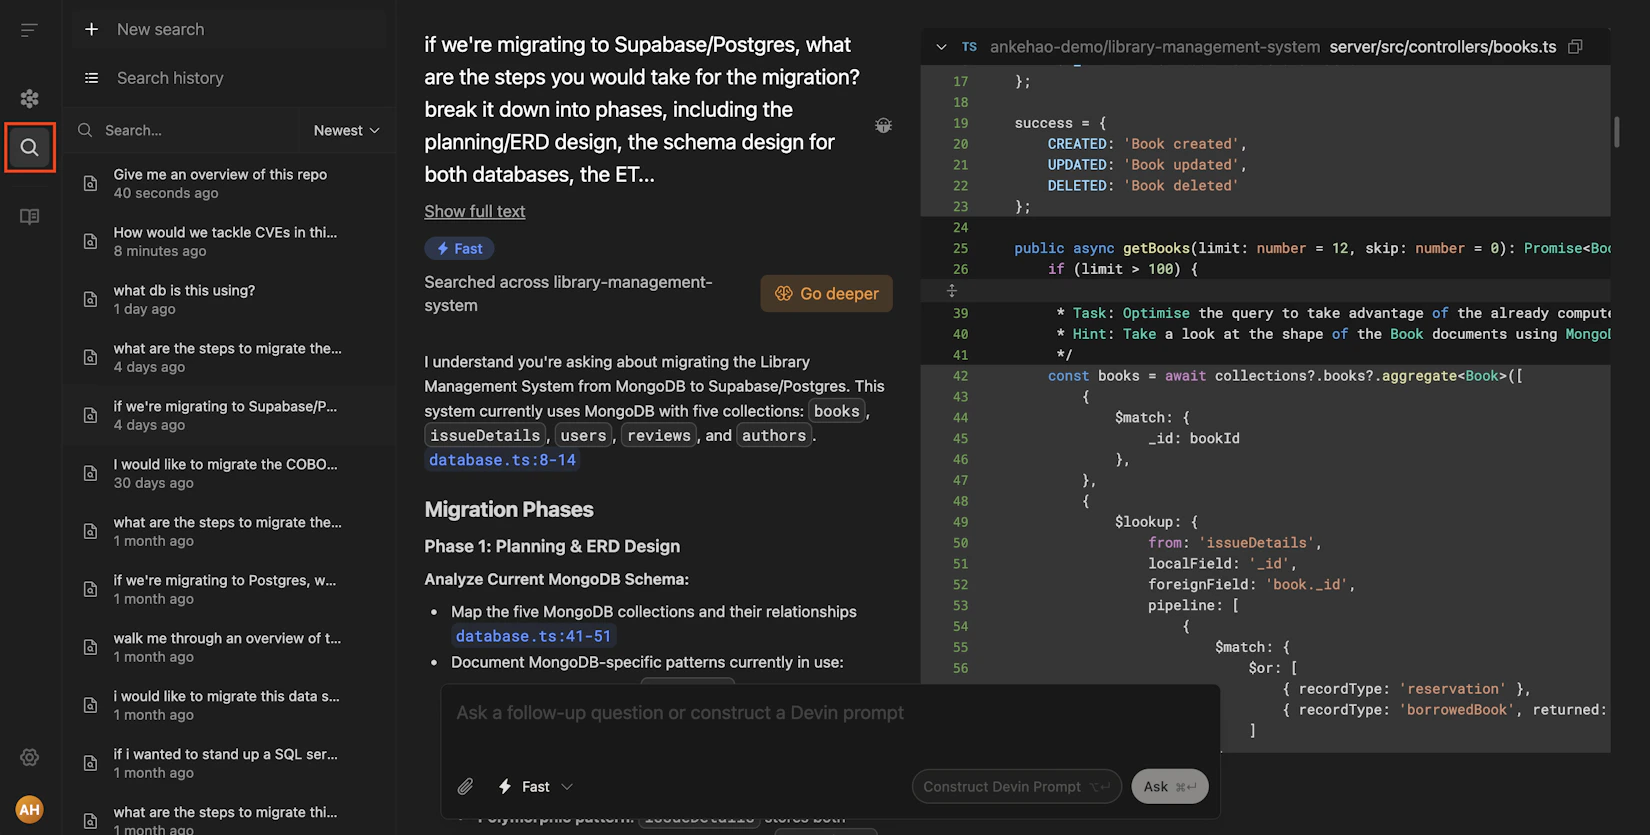Click the code panel vertical scrollbar

1616,131
